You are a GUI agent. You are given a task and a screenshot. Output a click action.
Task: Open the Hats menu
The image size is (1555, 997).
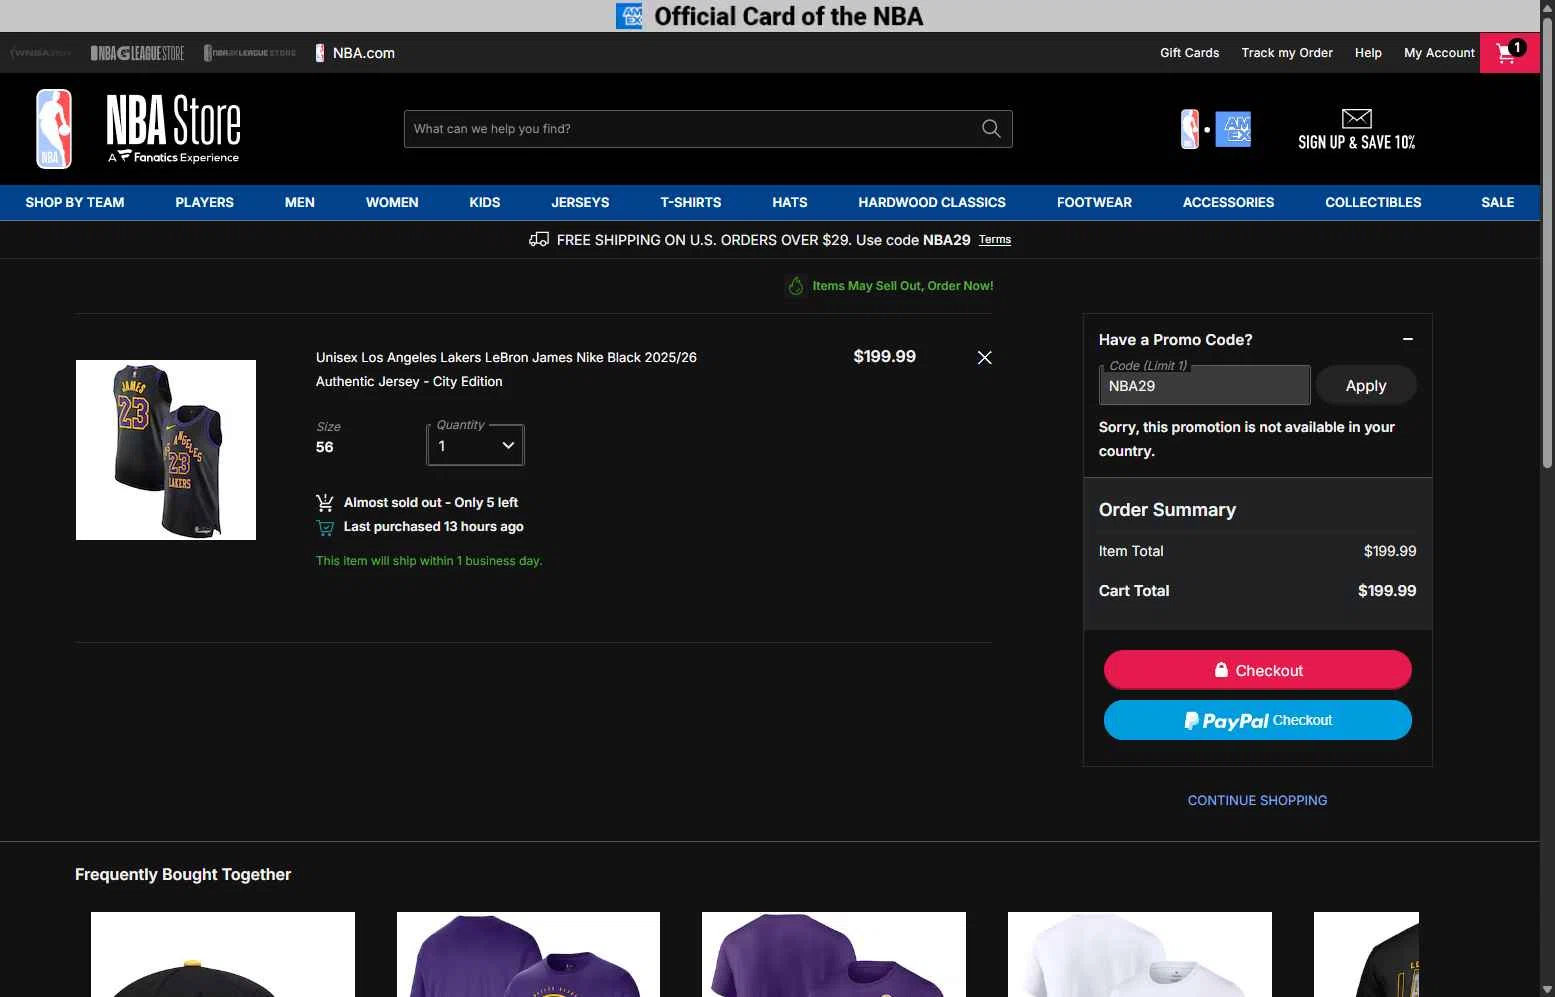coord(790,202)
